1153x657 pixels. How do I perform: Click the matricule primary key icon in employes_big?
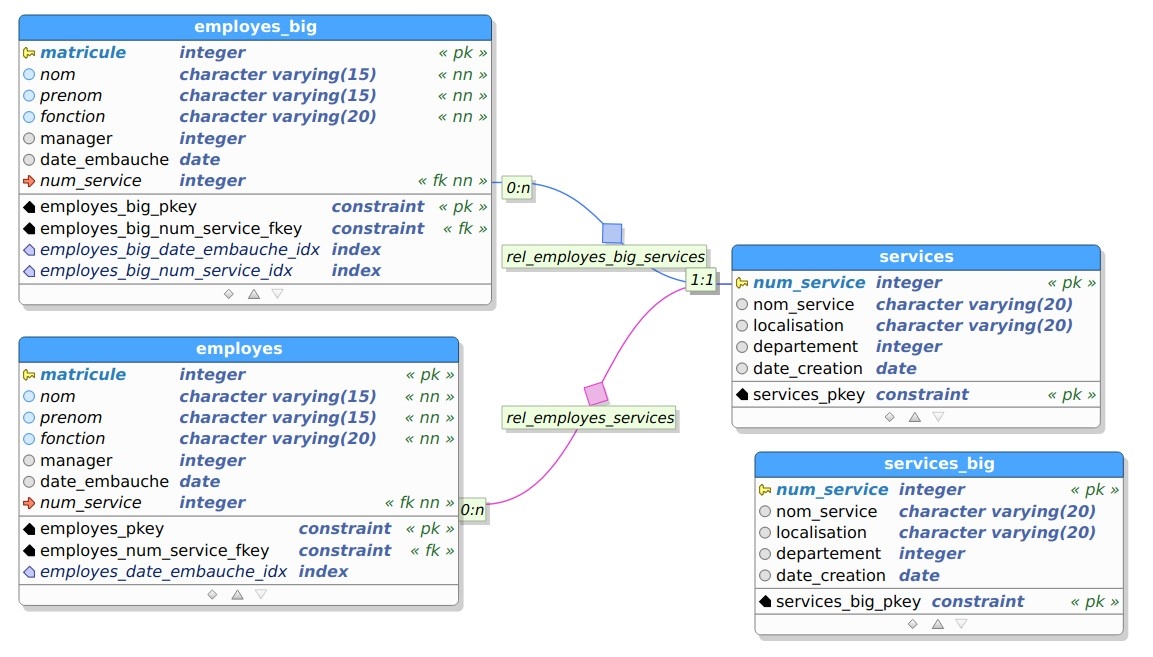tap(29, 53)
